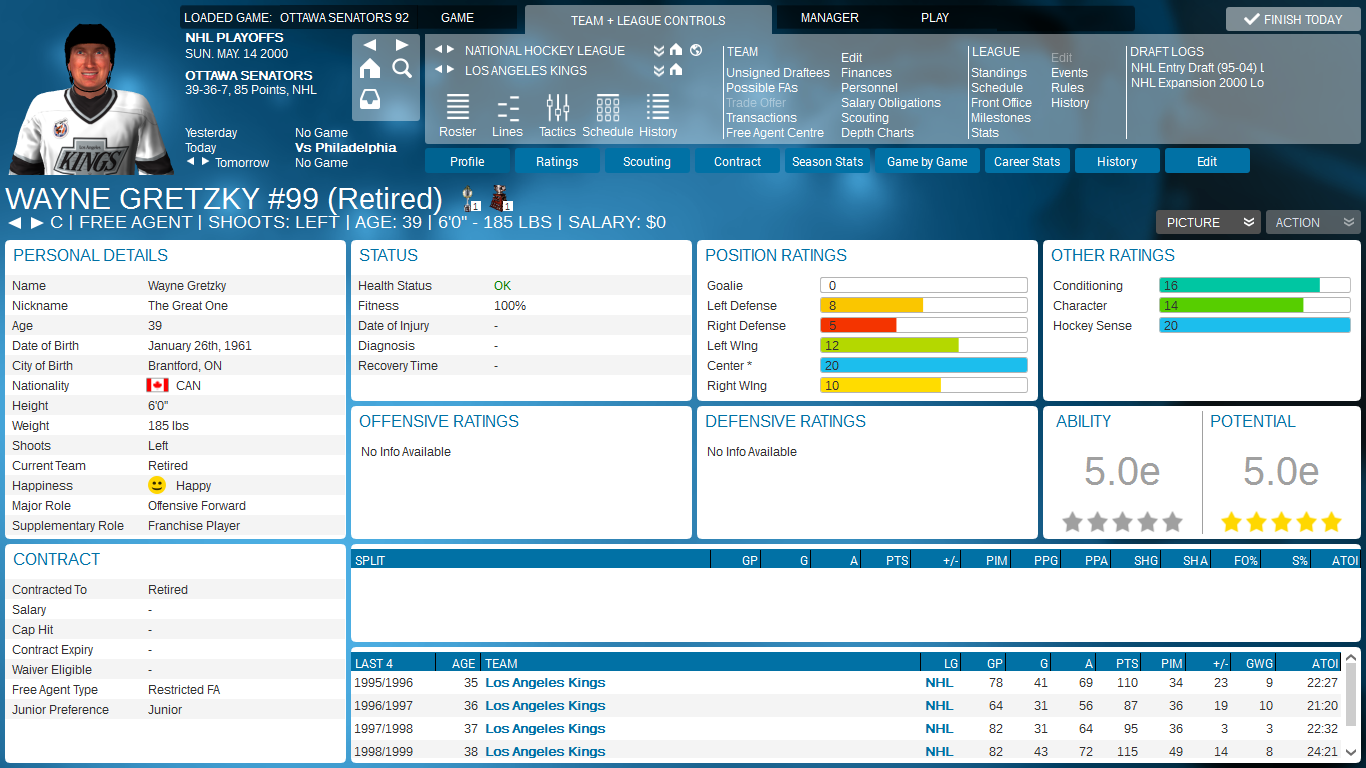
Task: Open the globe icon beside National Hockey League
Action: click(x=696, y=50)
